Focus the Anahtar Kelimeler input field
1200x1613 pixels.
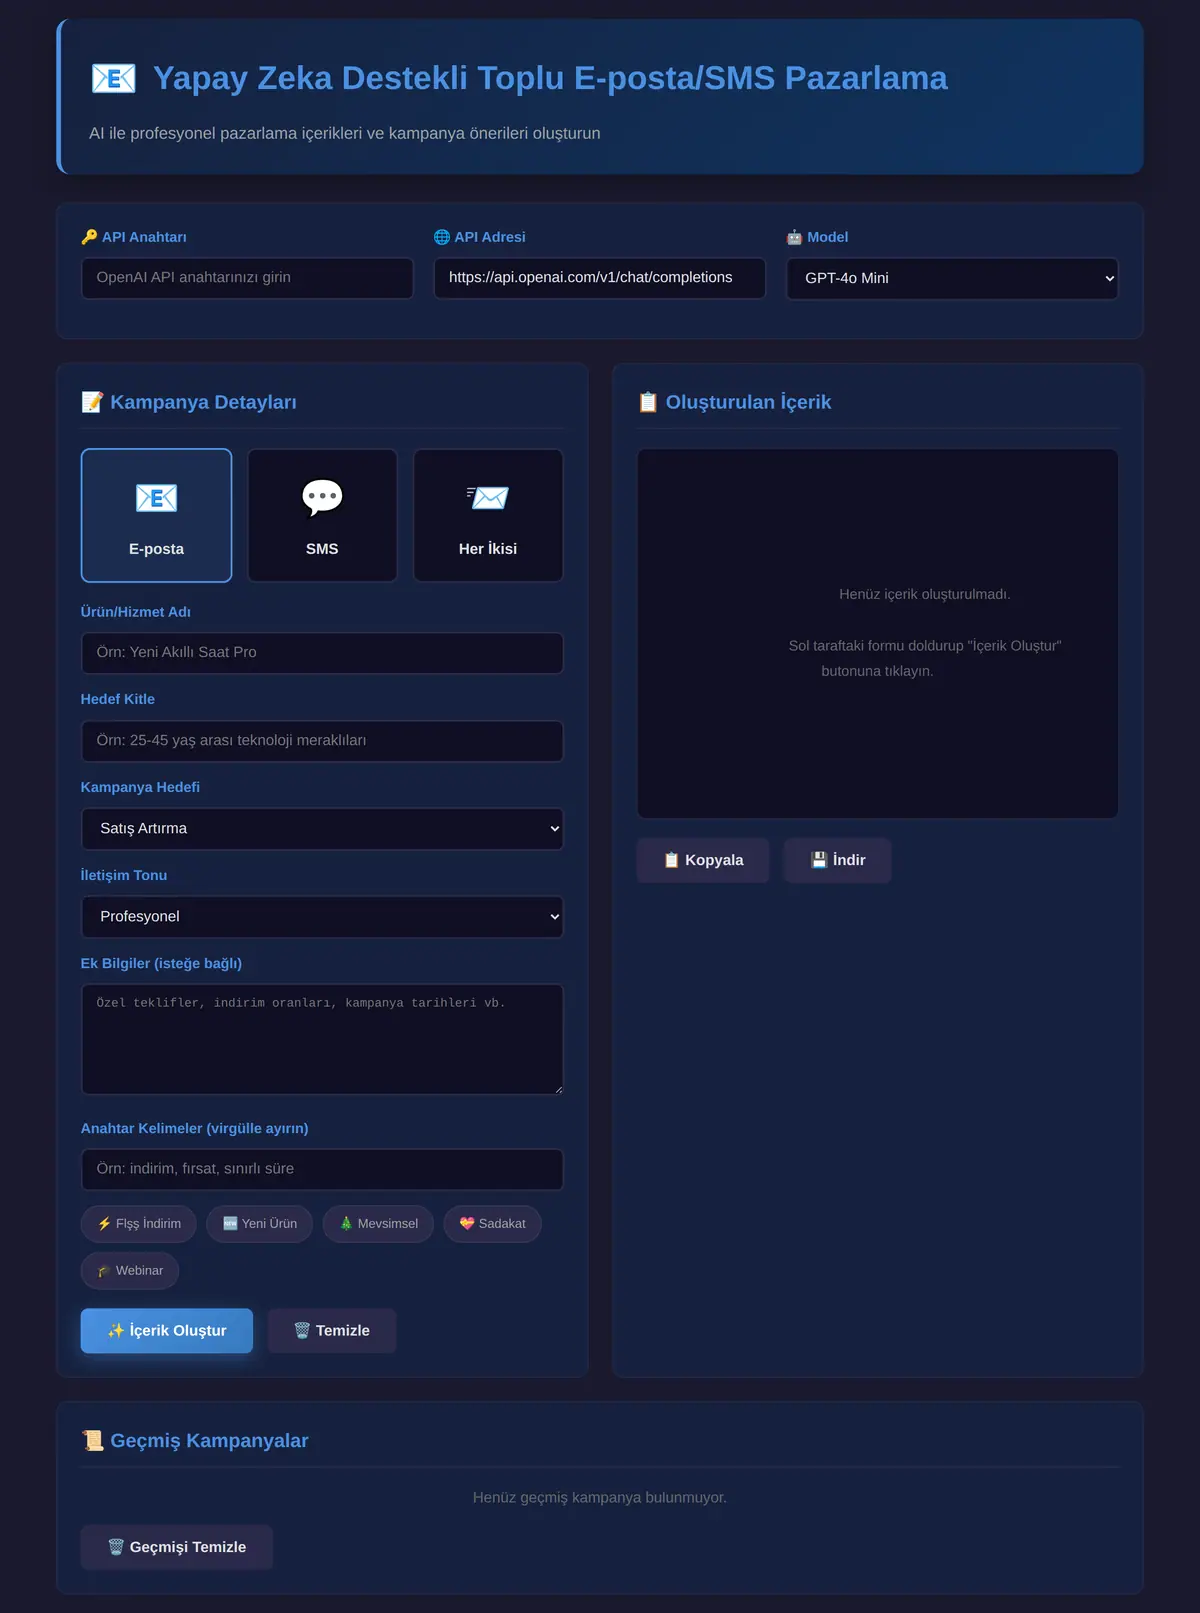coord(322,1169)
